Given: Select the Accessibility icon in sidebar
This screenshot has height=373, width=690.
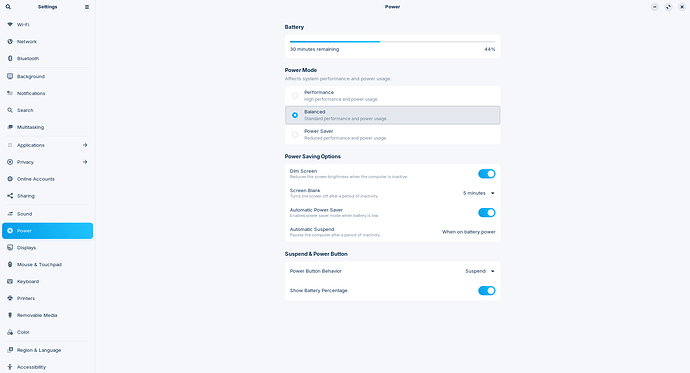Looking at the screenshot, I should pos(10,367).
